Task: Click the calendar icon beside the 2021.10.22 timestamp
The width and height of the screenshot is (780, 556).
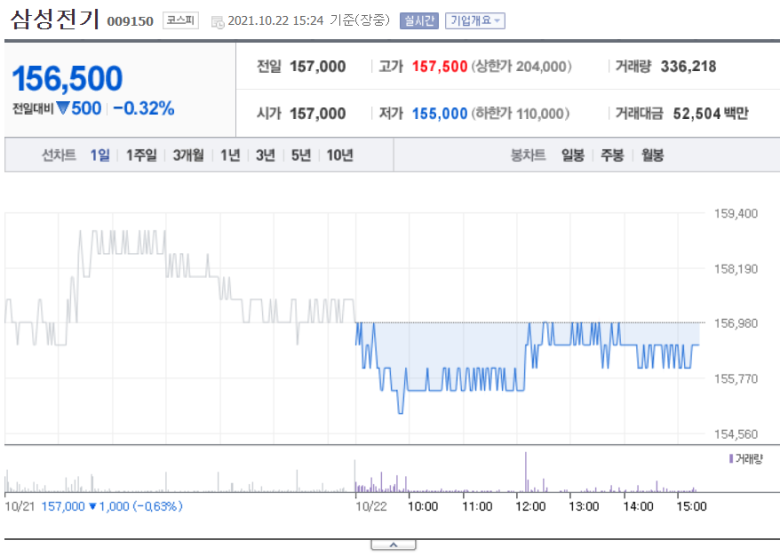Action: pyautogui.click(x=217, y=22)
